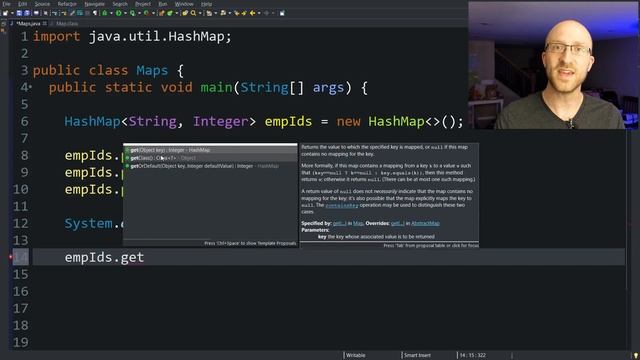Close the Maps.java tab with its X
This screenshot has height=360, width=640.
click(45, 24)
